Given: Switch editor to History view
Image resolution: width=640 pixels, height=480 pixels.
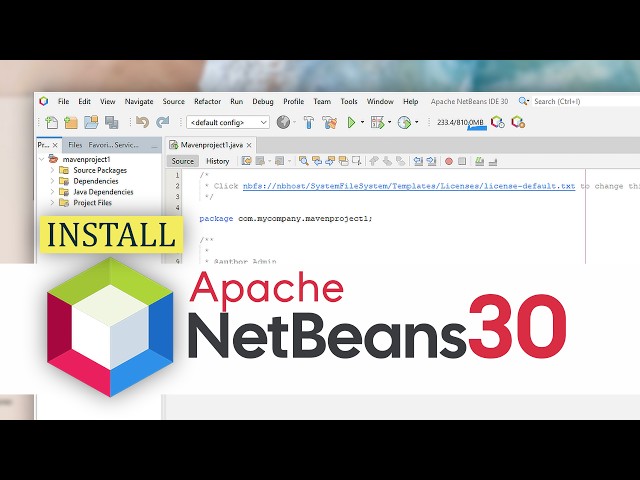Looking at the screenshot, I should point(218,161).
